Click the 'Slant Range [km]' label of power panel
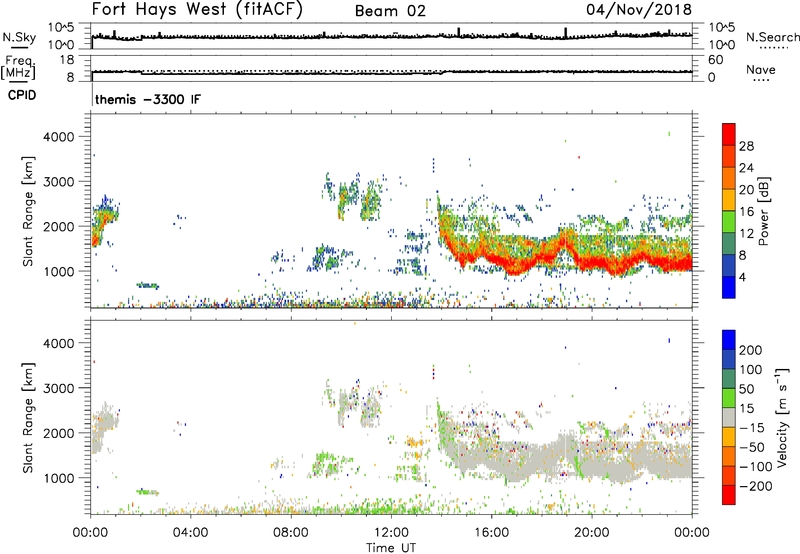The height and width of the screenshot is (554, 800). [28, 211]
